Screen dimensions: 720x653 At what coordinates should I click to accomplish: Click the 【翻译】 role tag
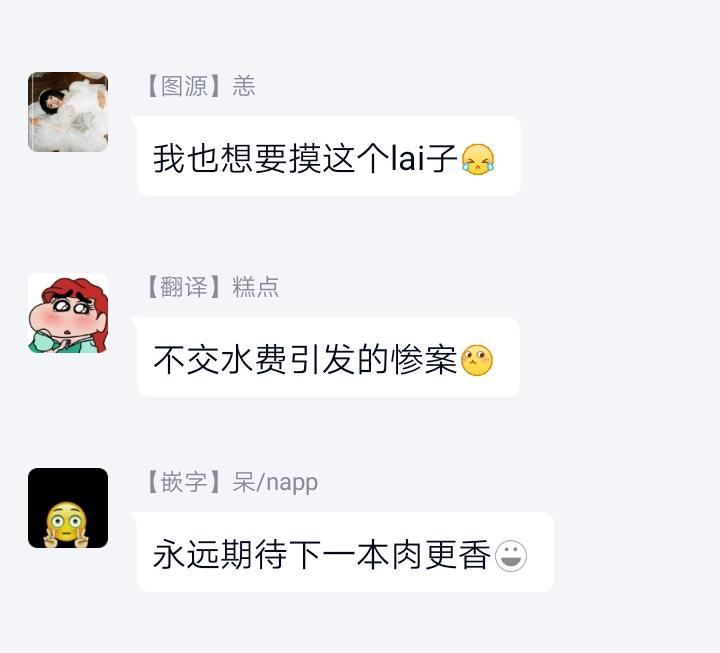coord(185,287)
